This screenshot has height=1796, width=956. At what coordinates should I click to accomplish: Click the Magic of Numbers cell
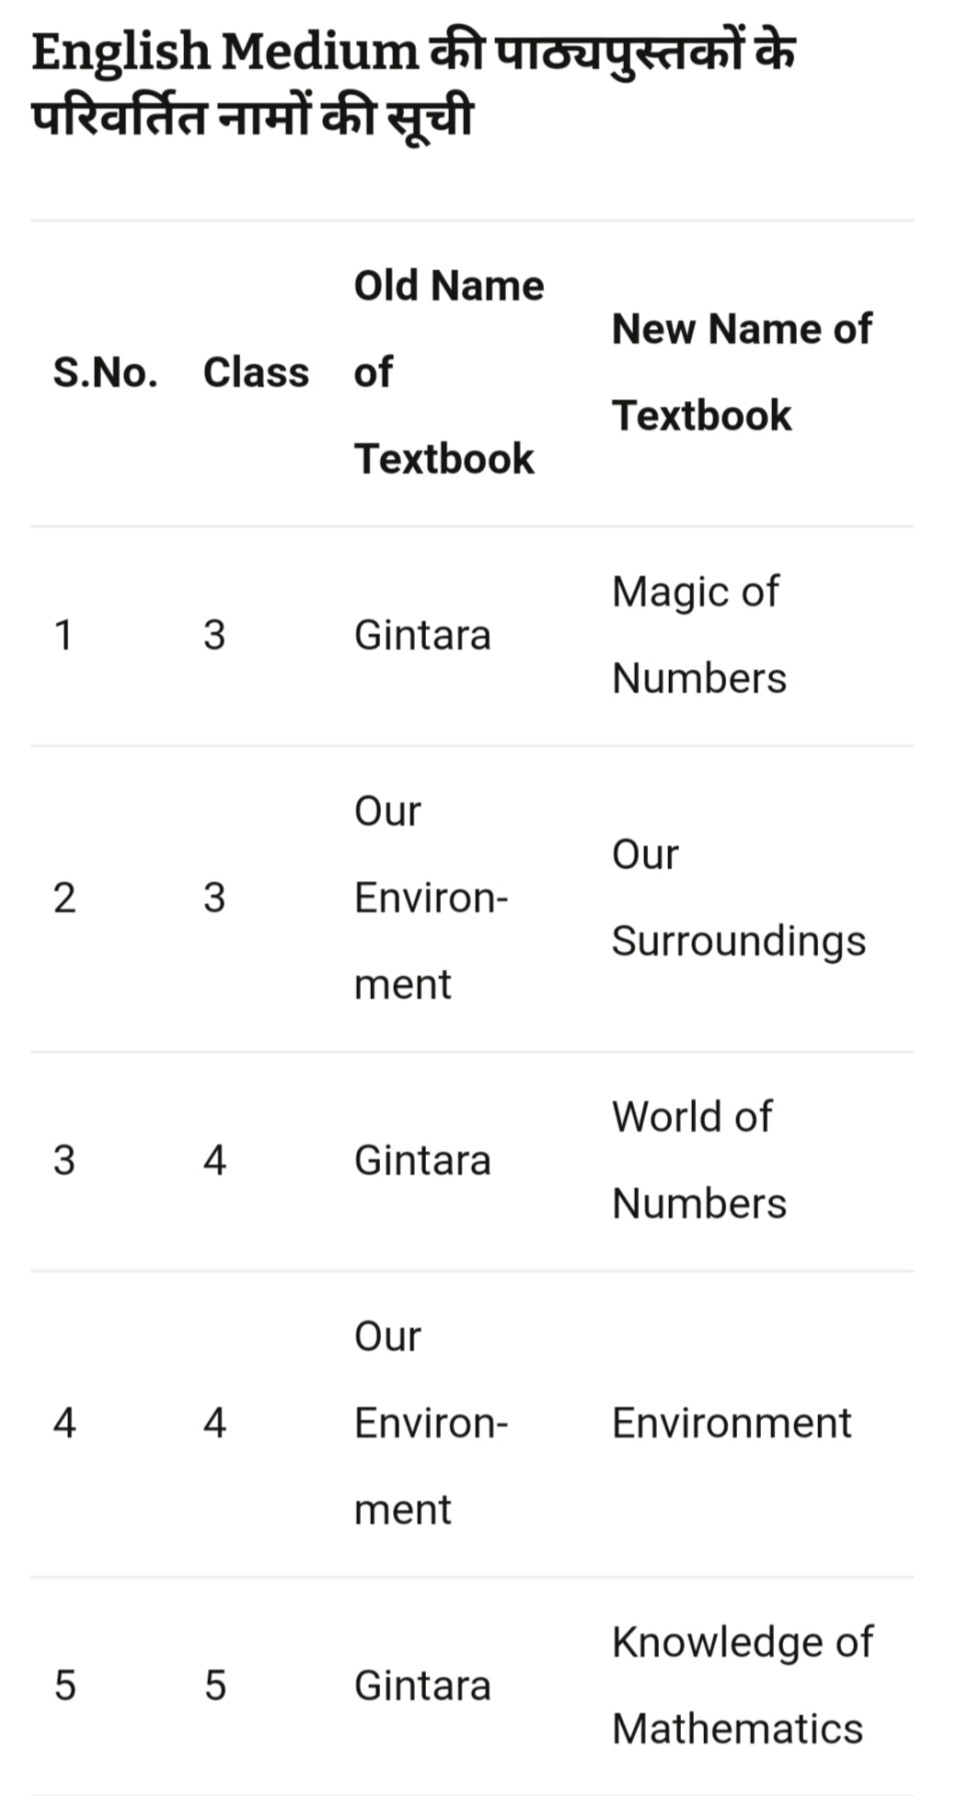[699, 635]
